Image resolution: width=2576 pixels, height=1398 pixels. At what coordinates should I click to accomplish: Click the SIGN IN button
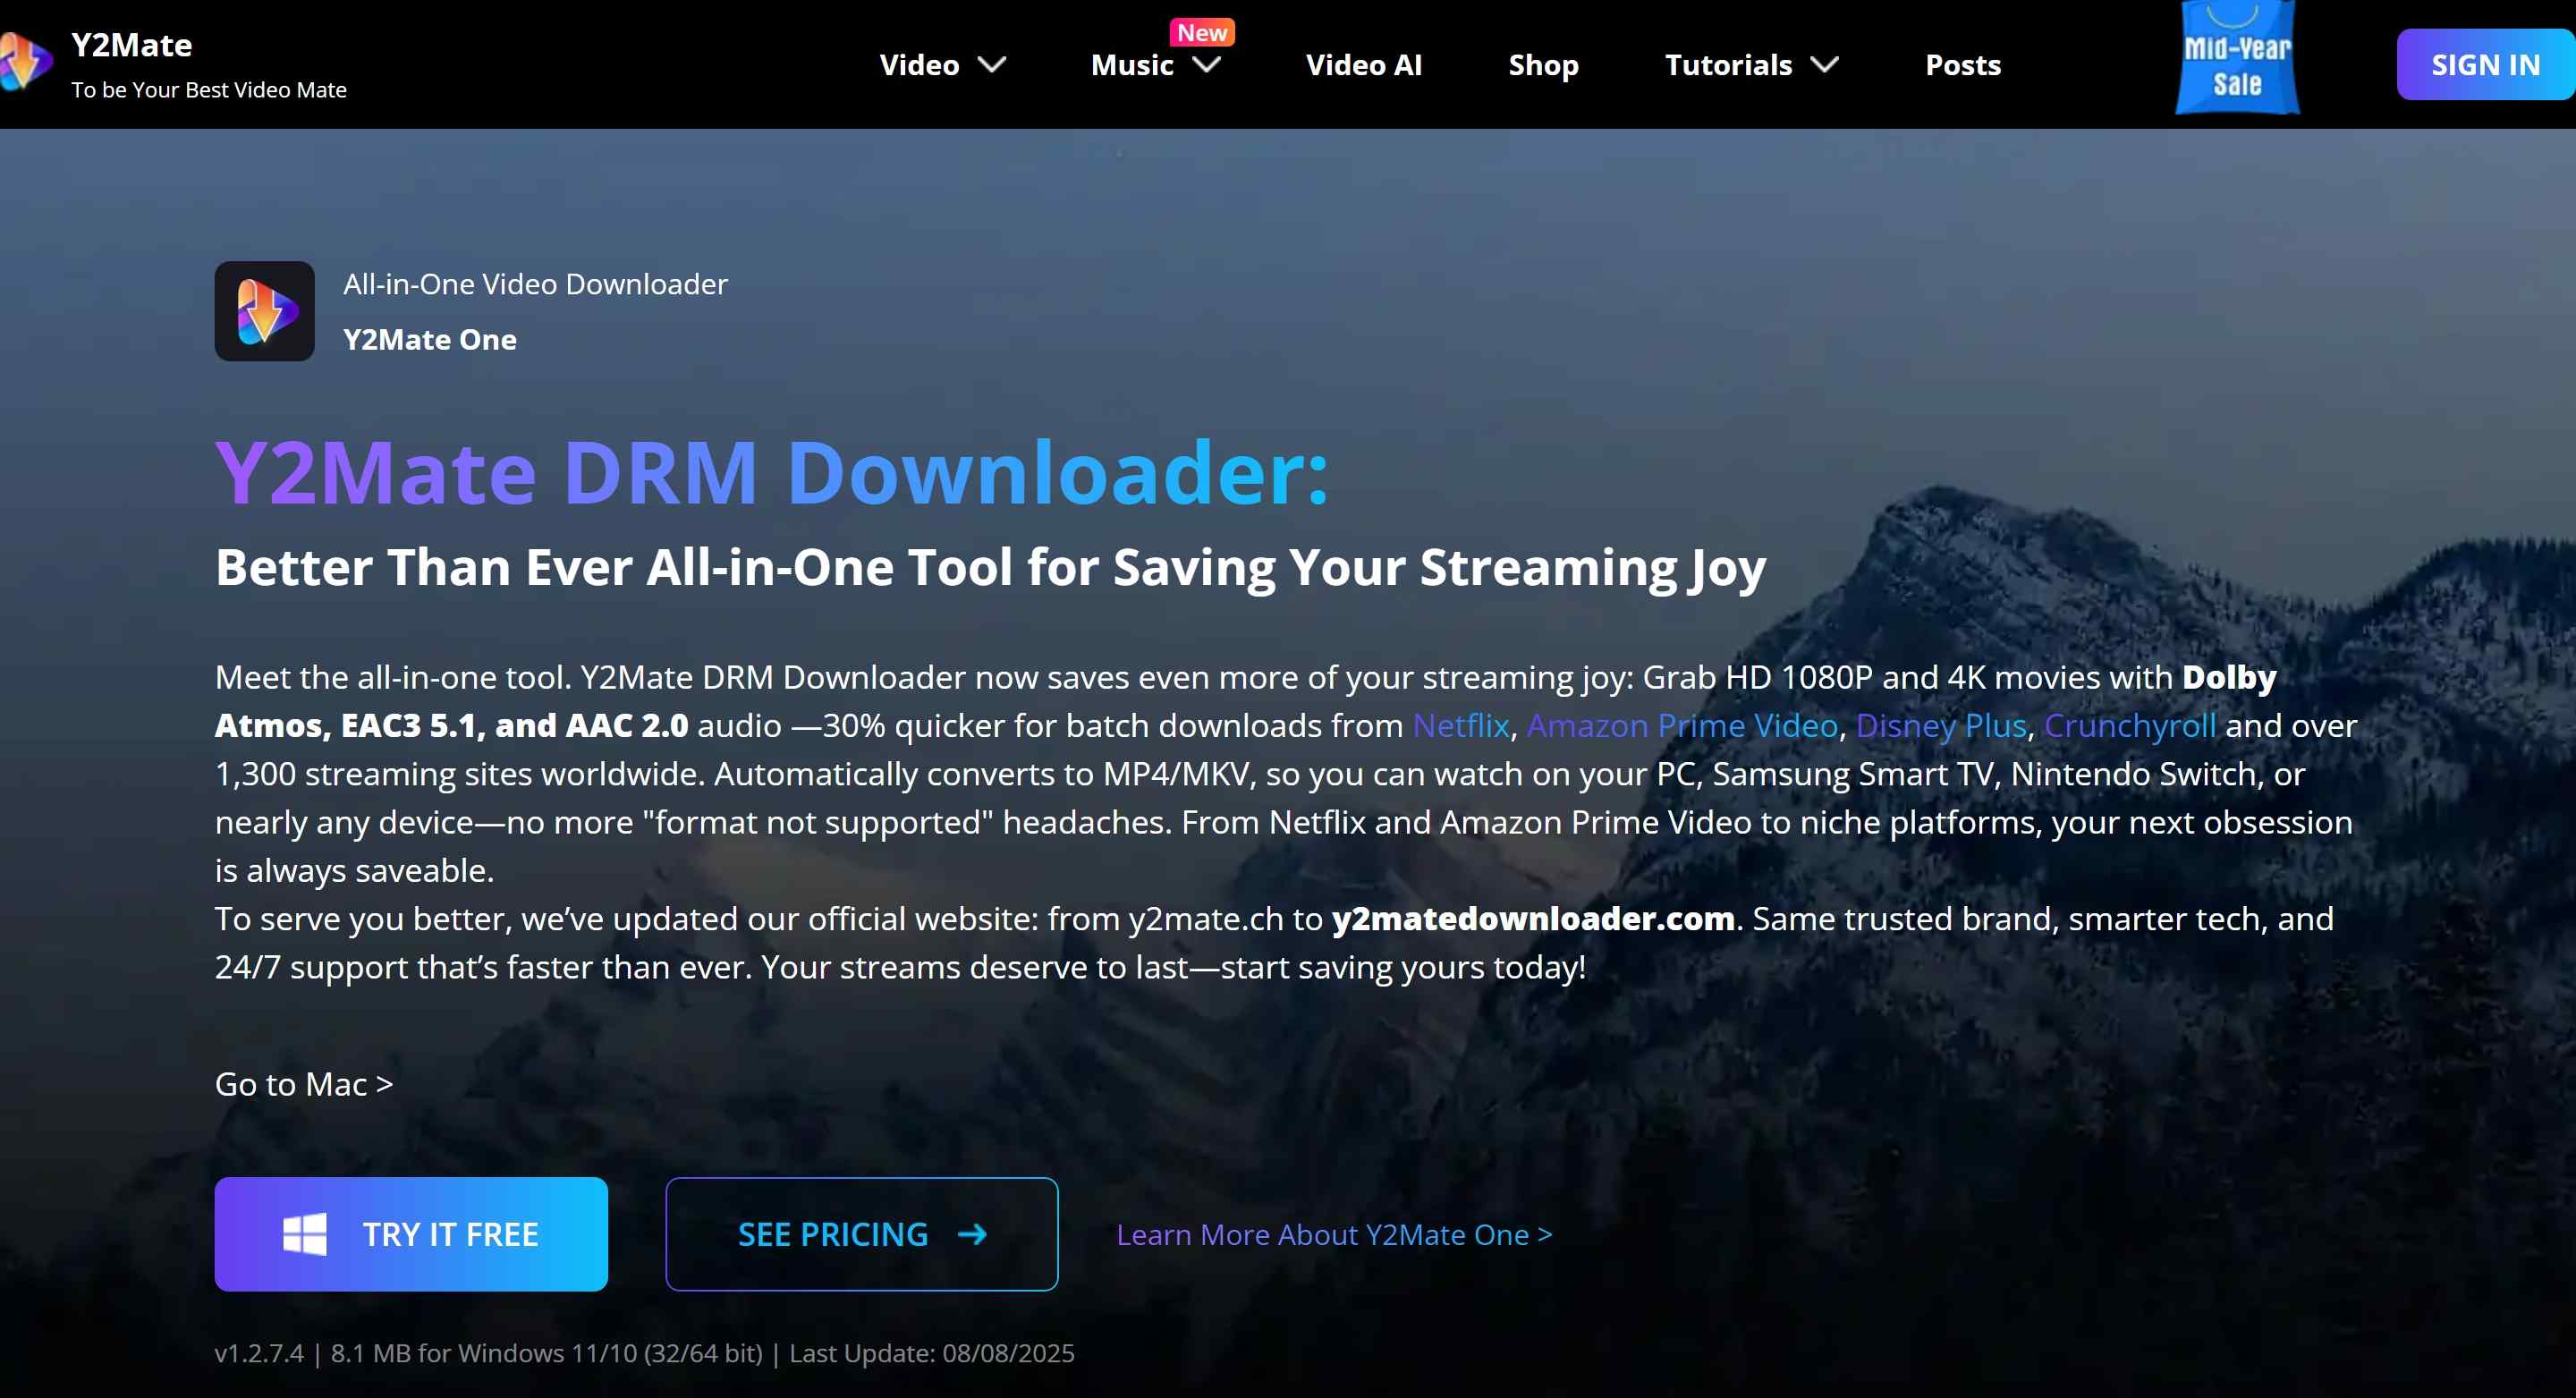pos(2485,65)
